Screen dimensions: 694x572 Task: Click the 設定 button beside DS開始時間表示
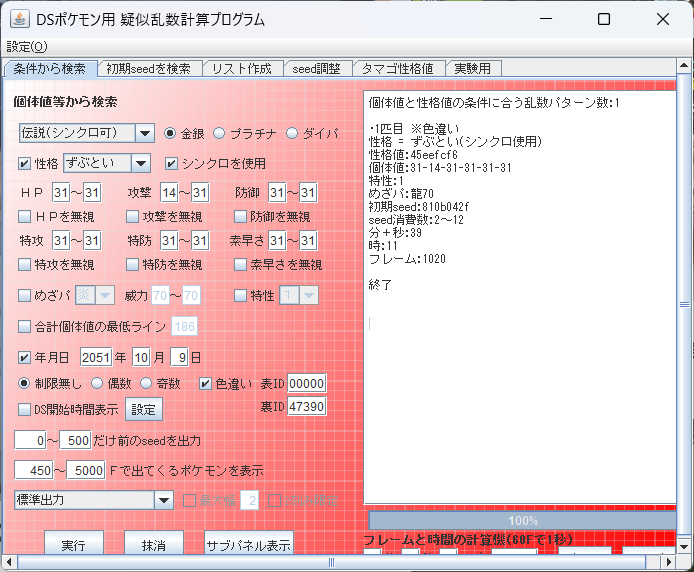pos(144,410)
